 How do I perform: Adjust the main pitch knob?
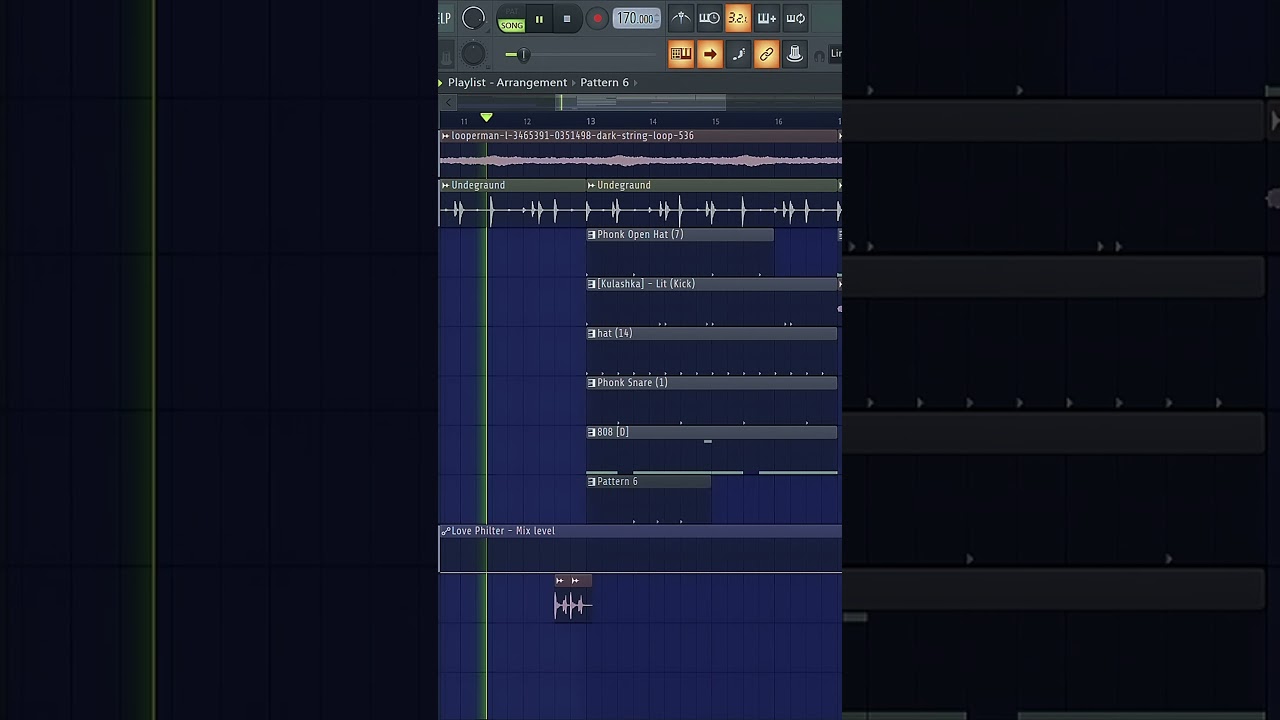(x=474, y=54)
